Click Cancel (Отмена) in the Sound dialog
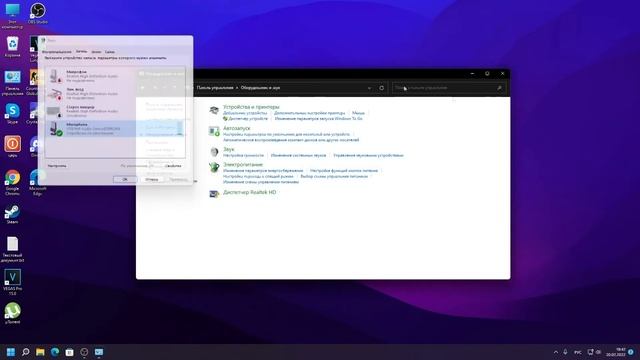 click(x=151, y=179)
